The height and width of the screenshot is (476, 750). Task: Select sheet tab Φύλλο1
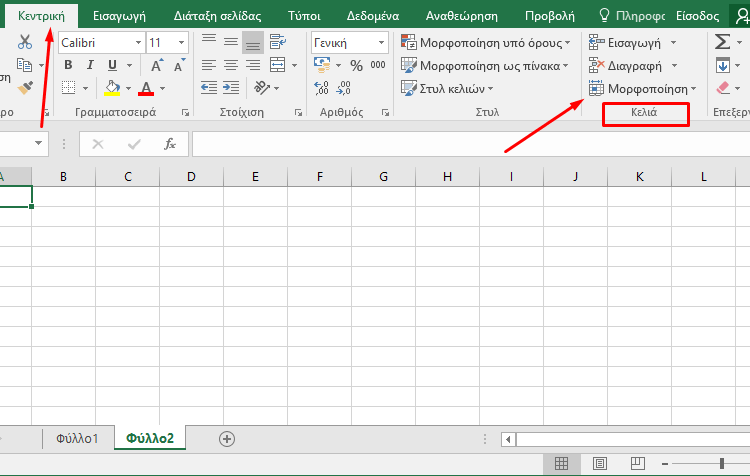tap(77, 438)
